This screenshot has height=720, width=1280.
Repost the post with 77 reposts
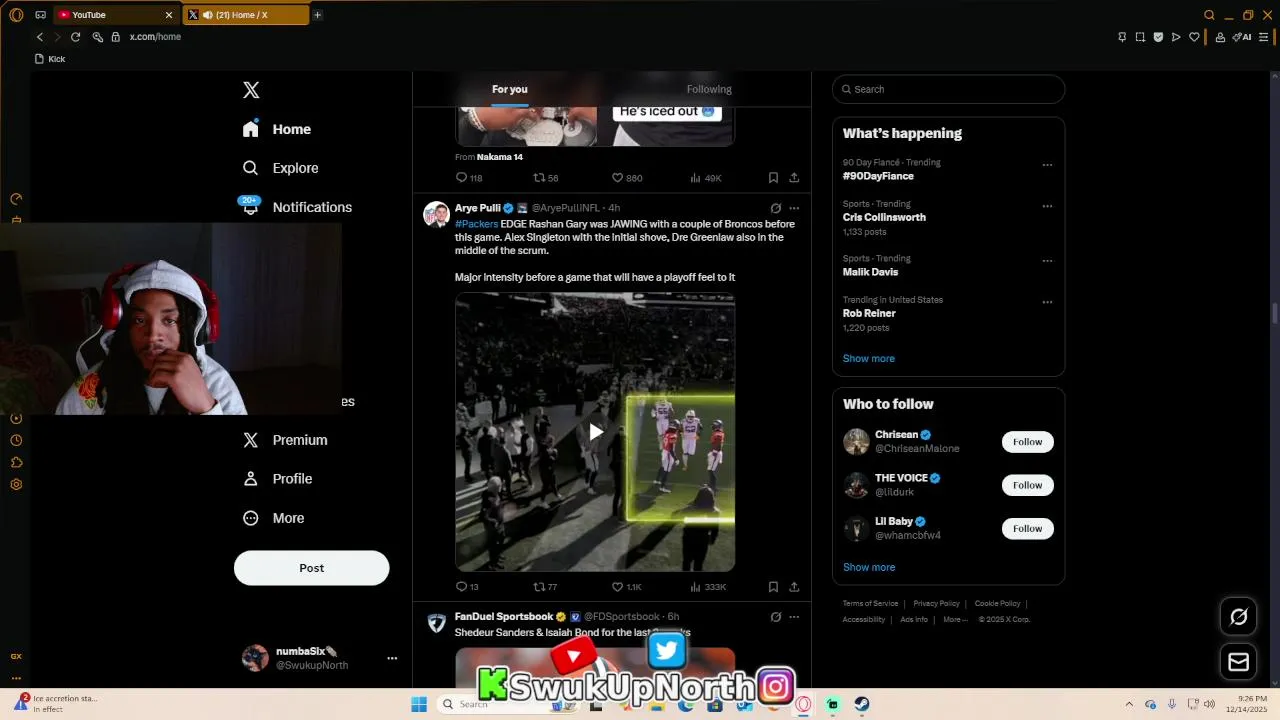(x=545, y=587)
